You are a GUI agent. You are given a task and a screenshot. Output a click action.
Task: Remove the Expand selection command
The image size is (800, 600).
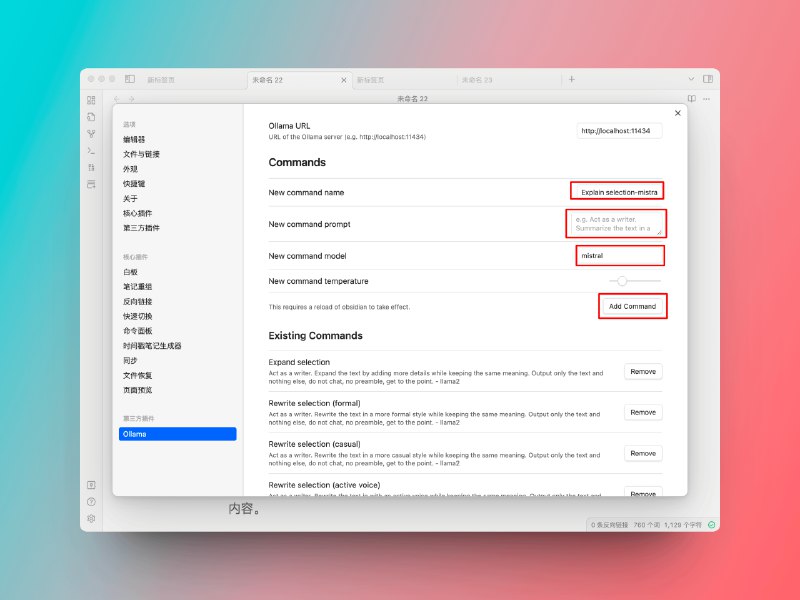643,371
